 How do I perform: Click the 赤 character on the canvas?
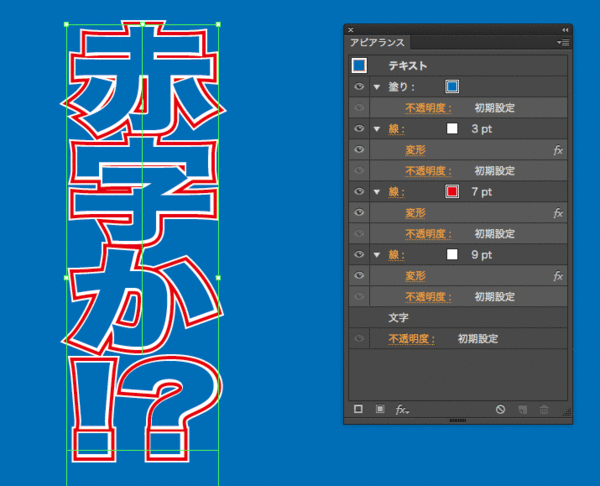pos(142,78)
